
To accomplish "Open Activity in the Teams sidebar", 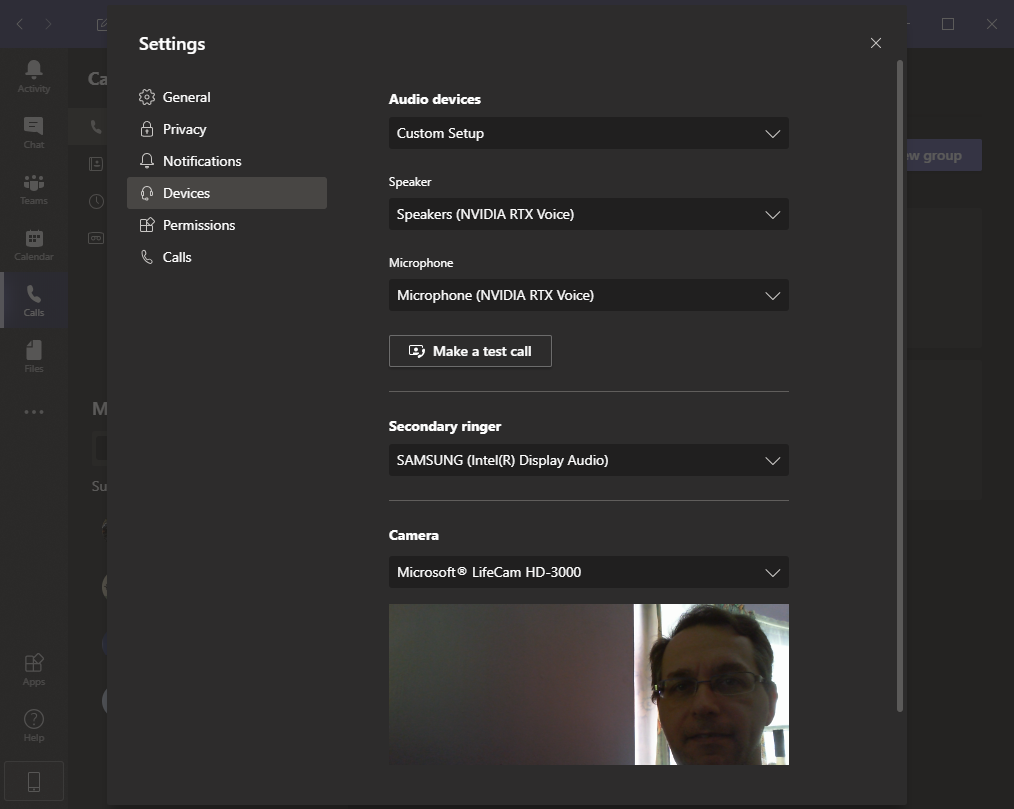I will click(34, 76).
